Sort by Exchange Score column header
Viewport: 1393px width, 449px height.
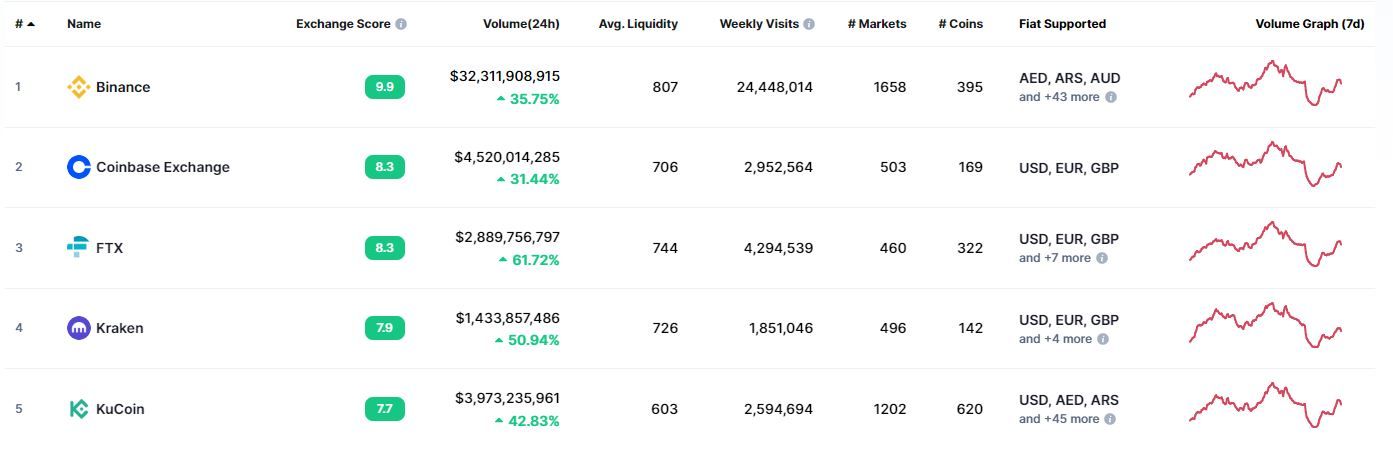(x=343, y=24)
